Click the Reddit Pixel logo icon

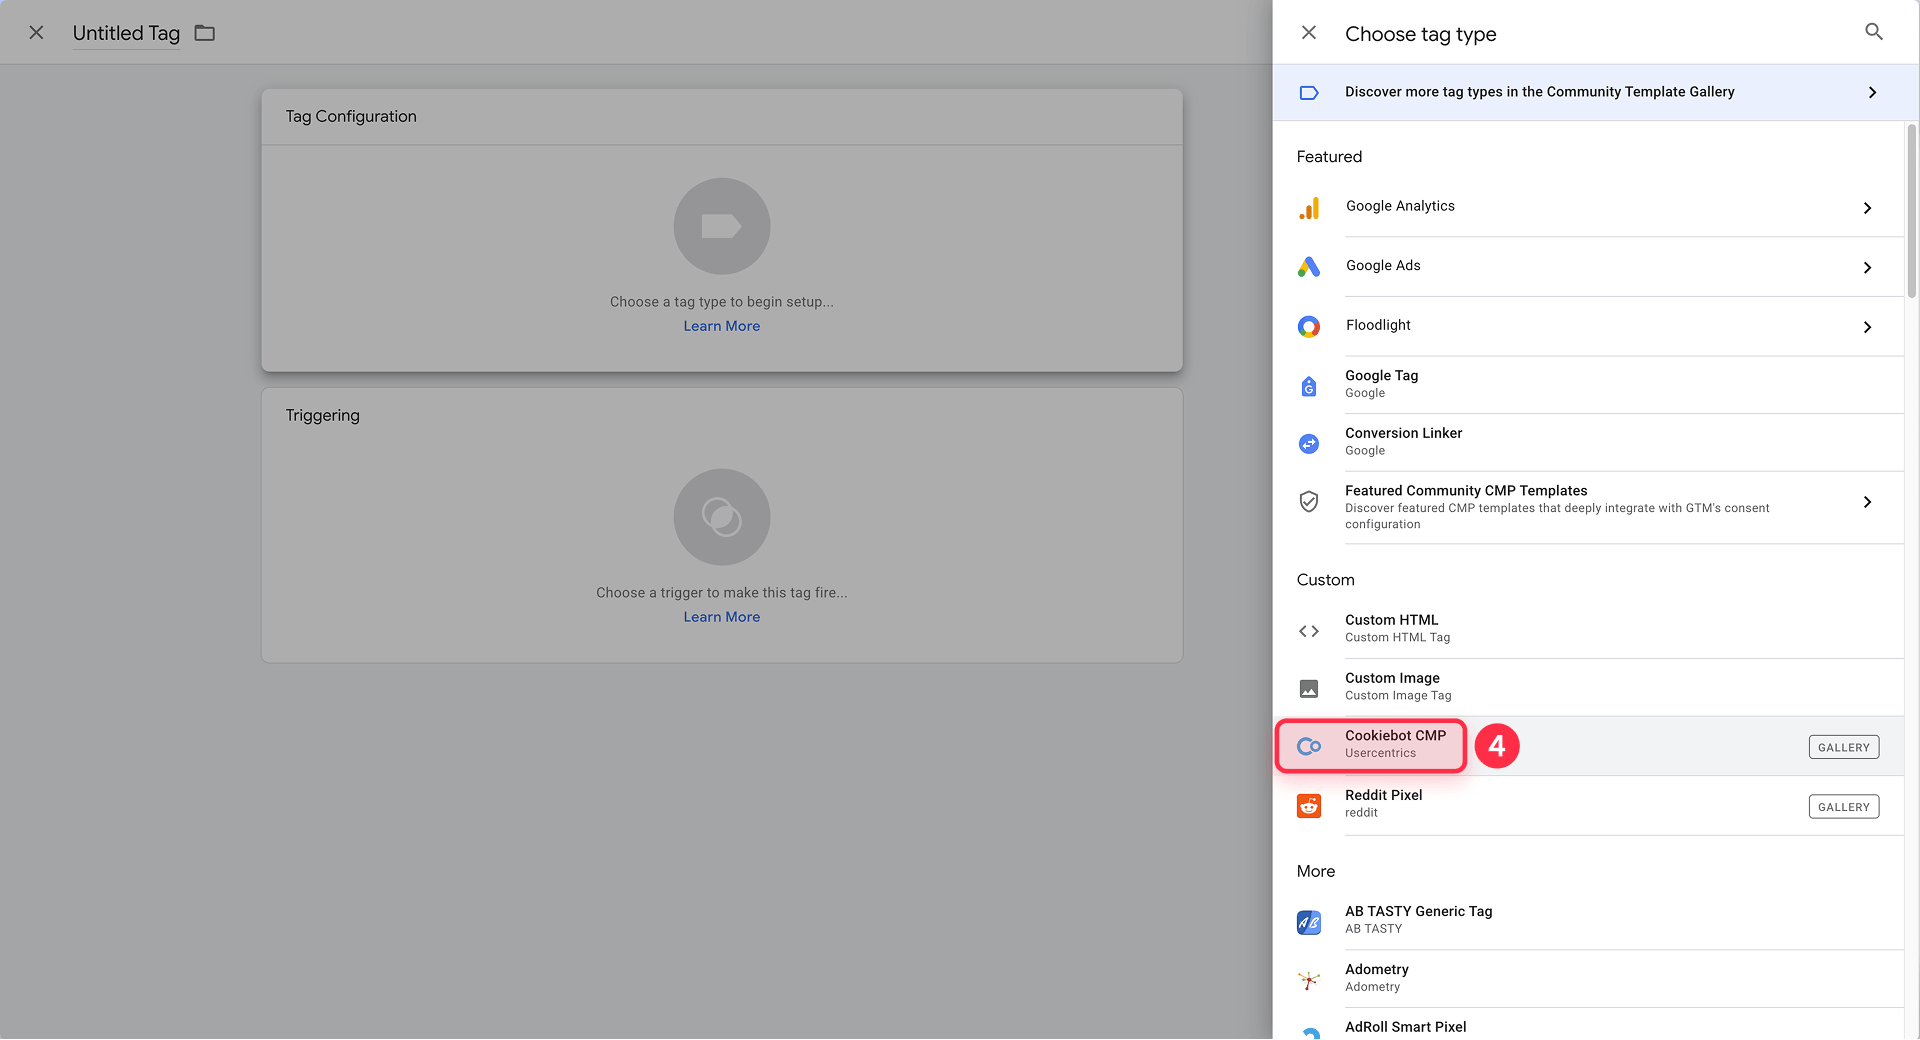pos(1309,806)
